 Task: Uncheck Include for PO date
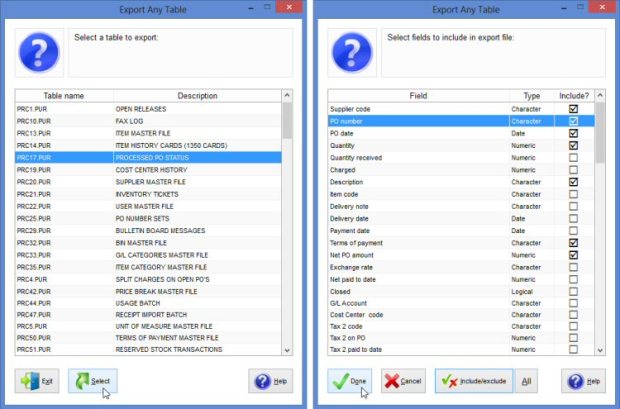tap(573, 133)
